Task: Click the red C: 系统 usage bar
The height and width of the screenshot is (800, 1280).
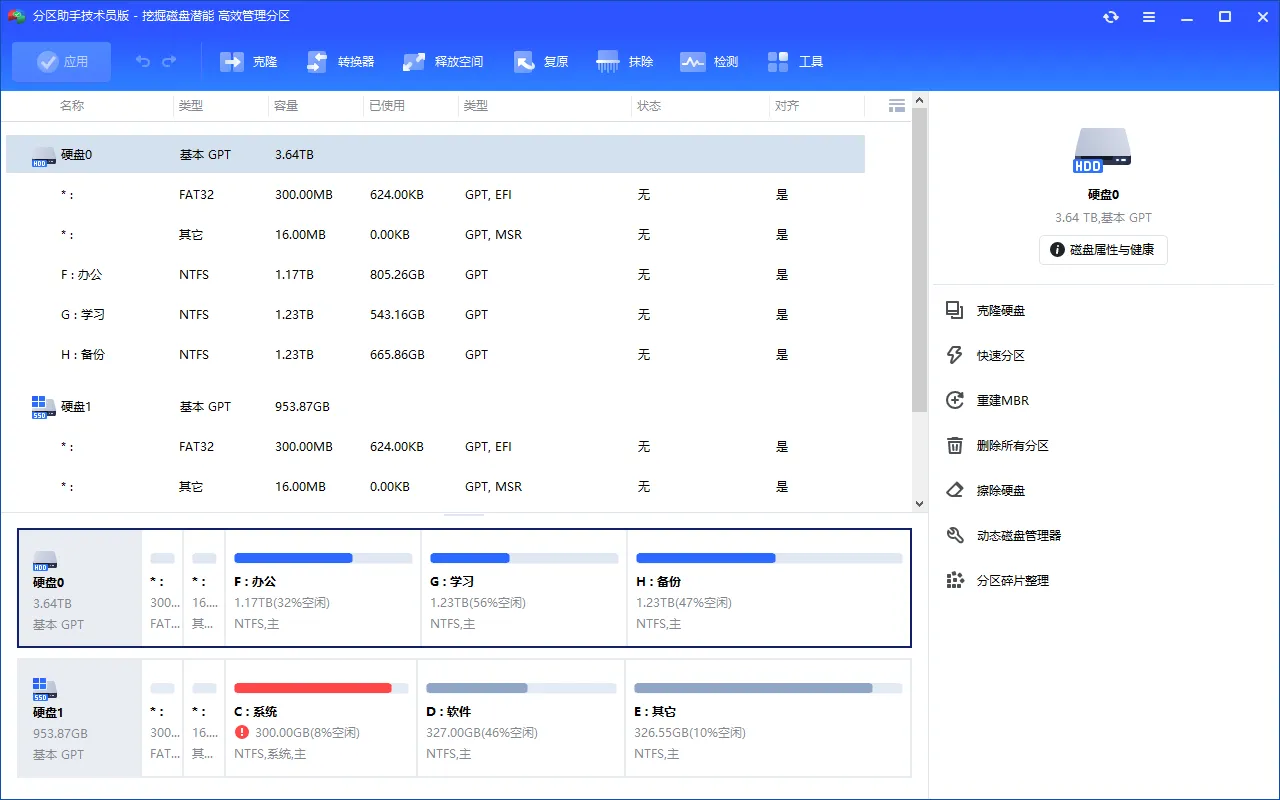Action: click(x=313, y=688)
